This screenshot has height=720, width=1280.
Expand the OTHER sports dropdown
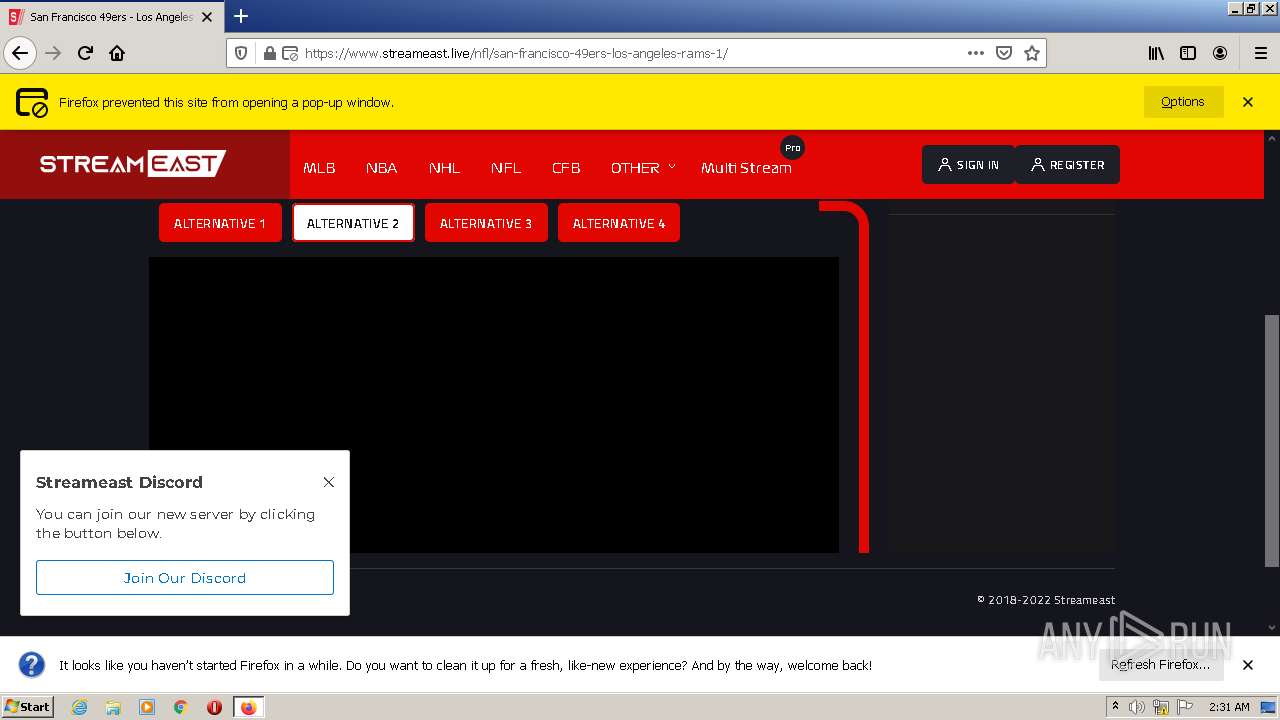(643, 168)
